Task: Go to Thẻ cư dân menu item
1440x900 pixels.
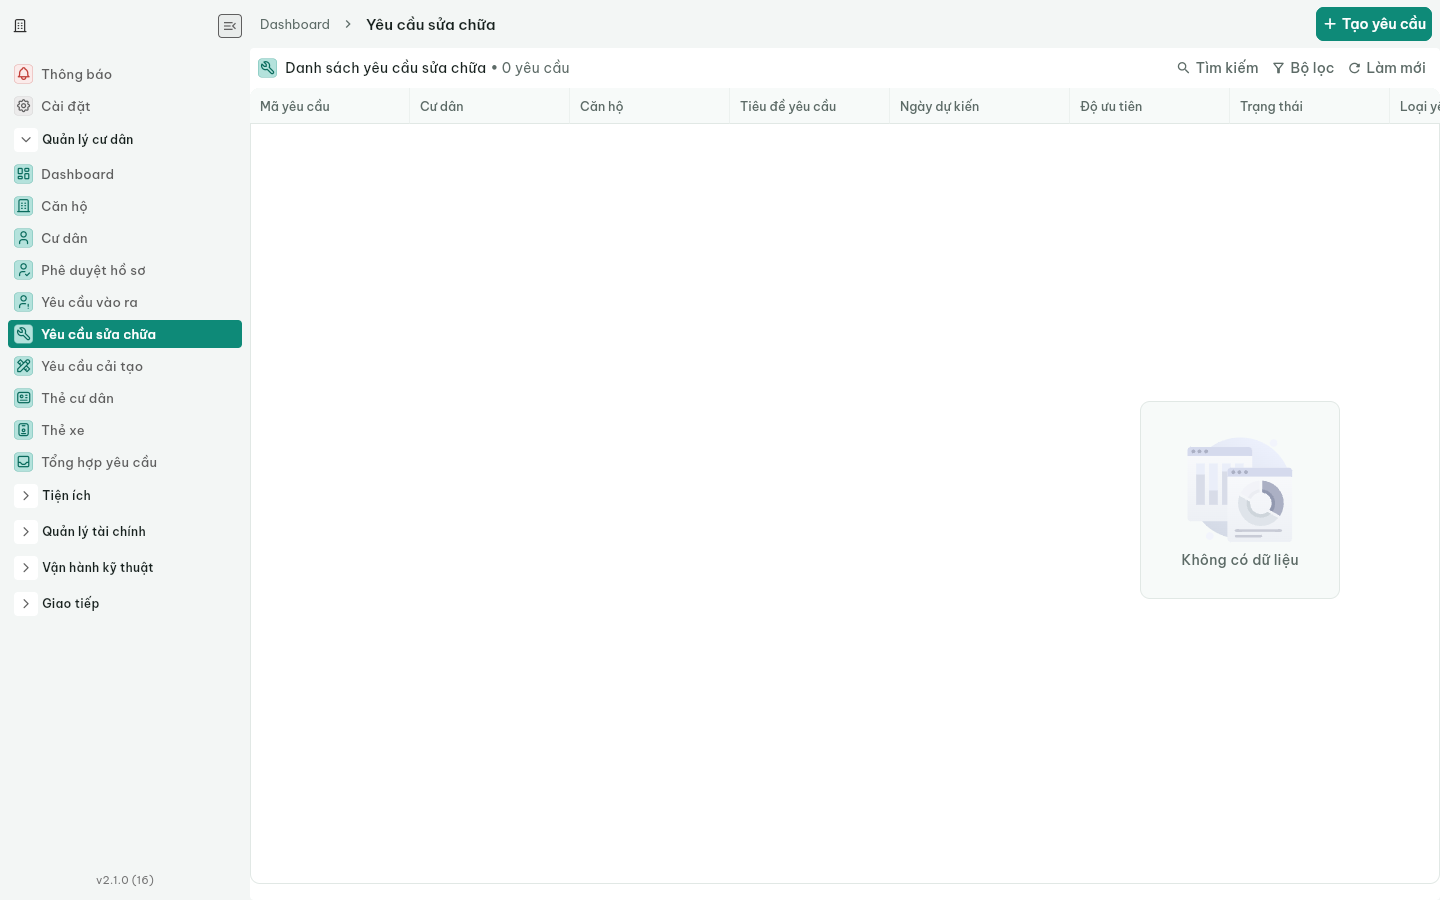Action: pos(125,398)
